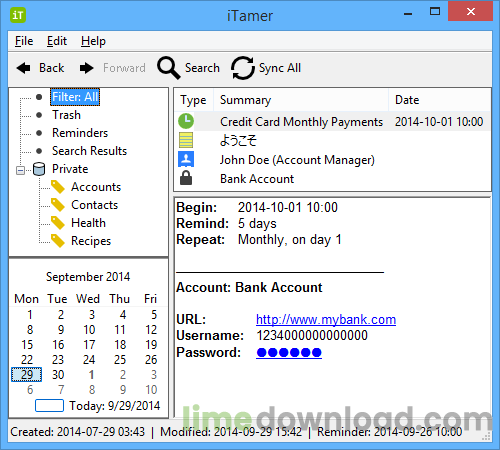Open the Help menu

click(x=93, y=41)
